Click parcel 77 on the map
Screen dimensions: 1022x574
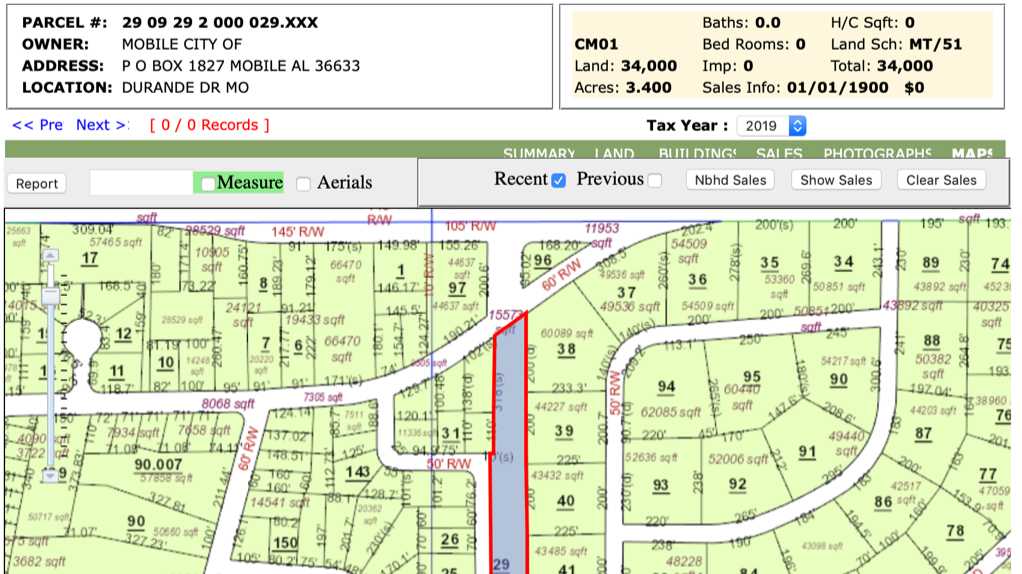click(x=987, y=474)
